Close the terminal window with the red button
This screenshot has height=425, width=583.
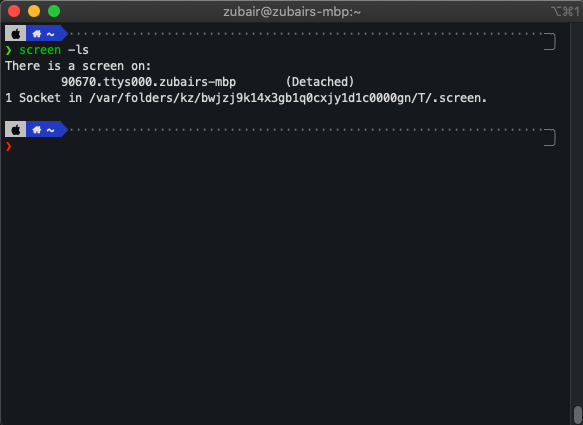point(14,11)
